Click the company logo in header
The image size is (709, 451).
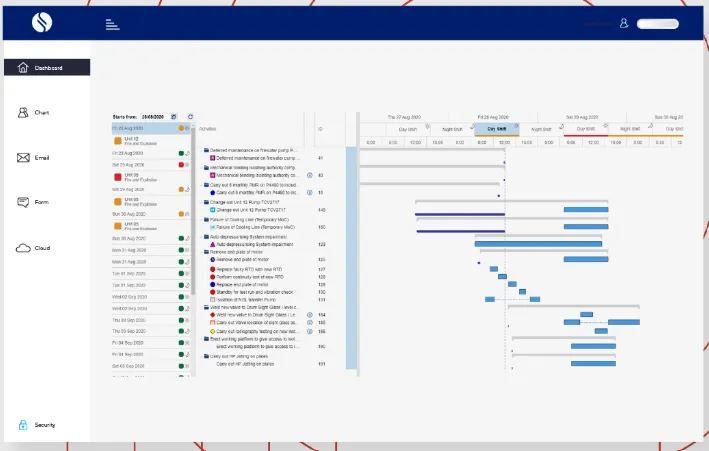coord(42,22)
